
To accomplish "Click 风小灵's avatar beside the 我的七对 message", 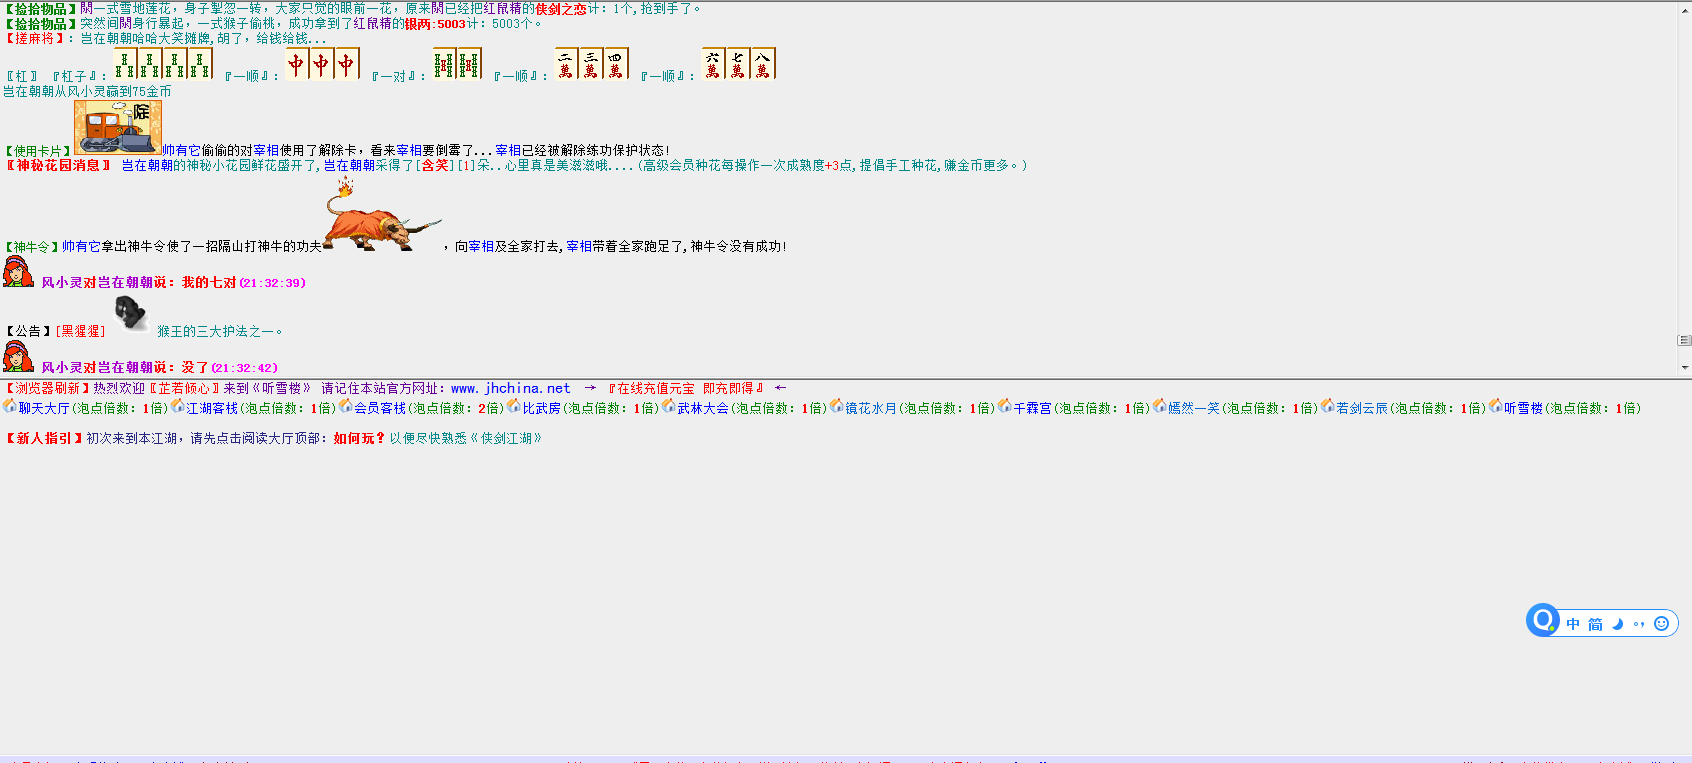I will point(18,271).
